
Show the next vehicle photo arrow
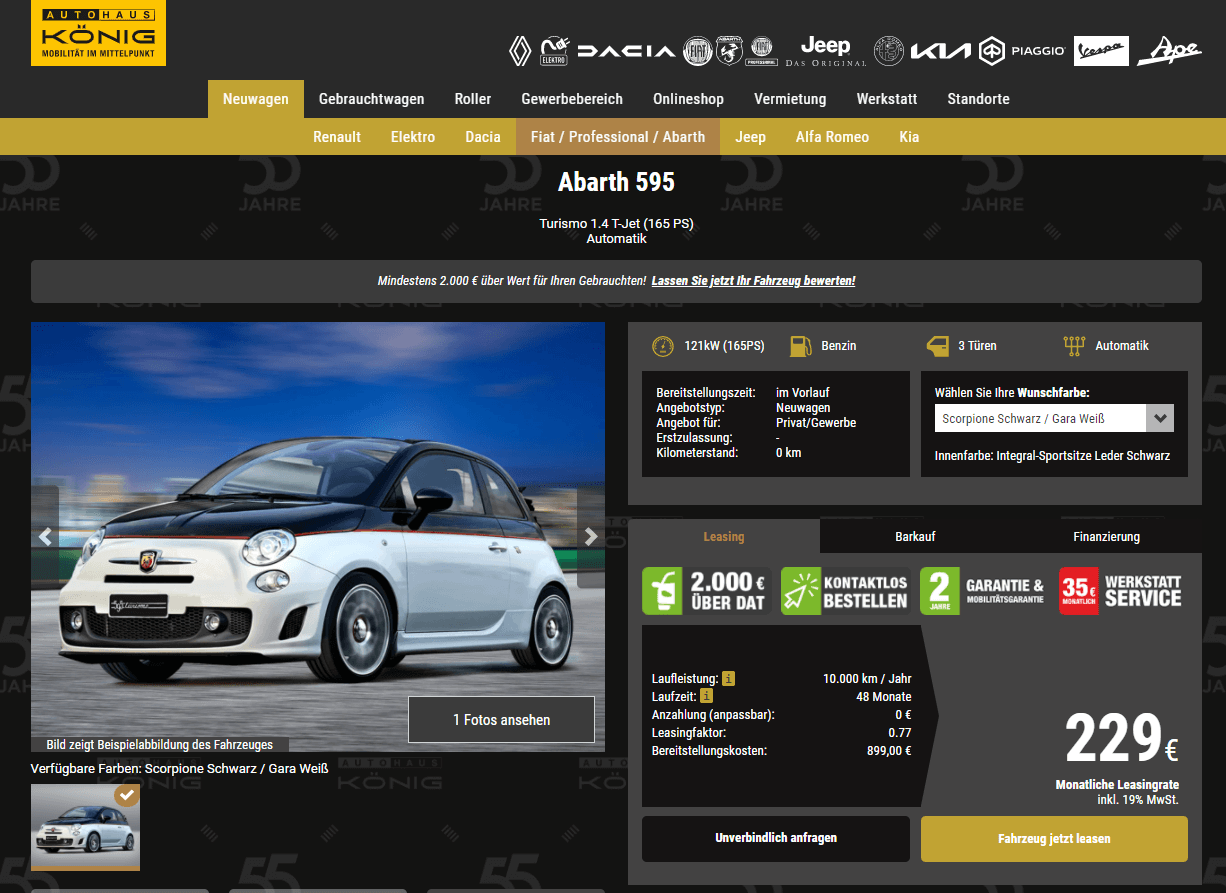(x=591, y=537)
